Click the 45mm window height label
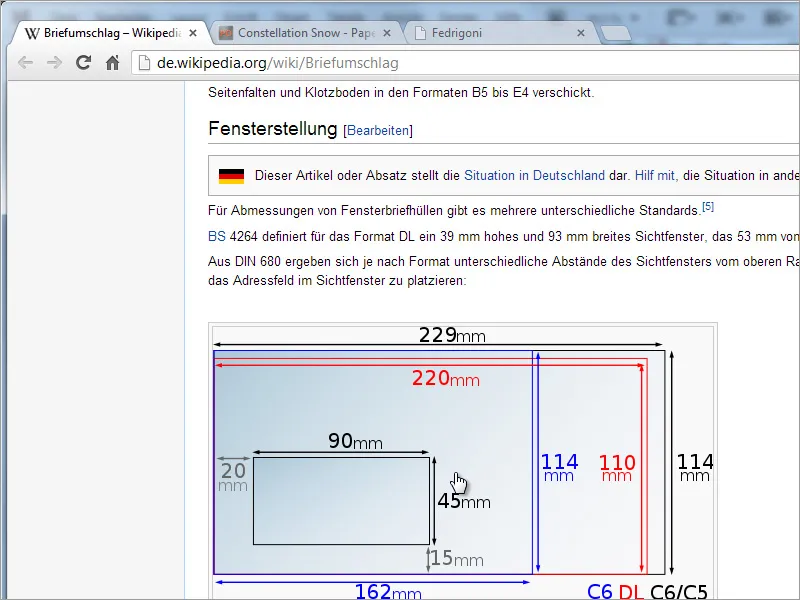The height and width of the screenshot is (600, 800). (464, 501)
